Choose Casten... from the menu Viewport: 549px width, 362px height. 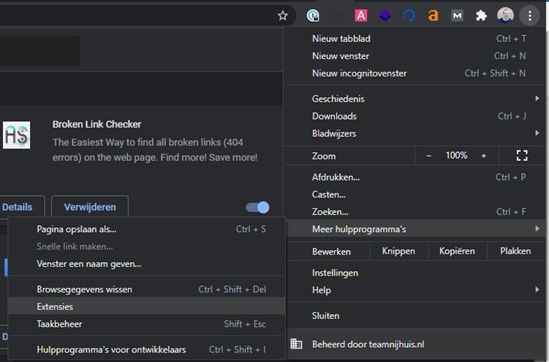tap(416, 194)
